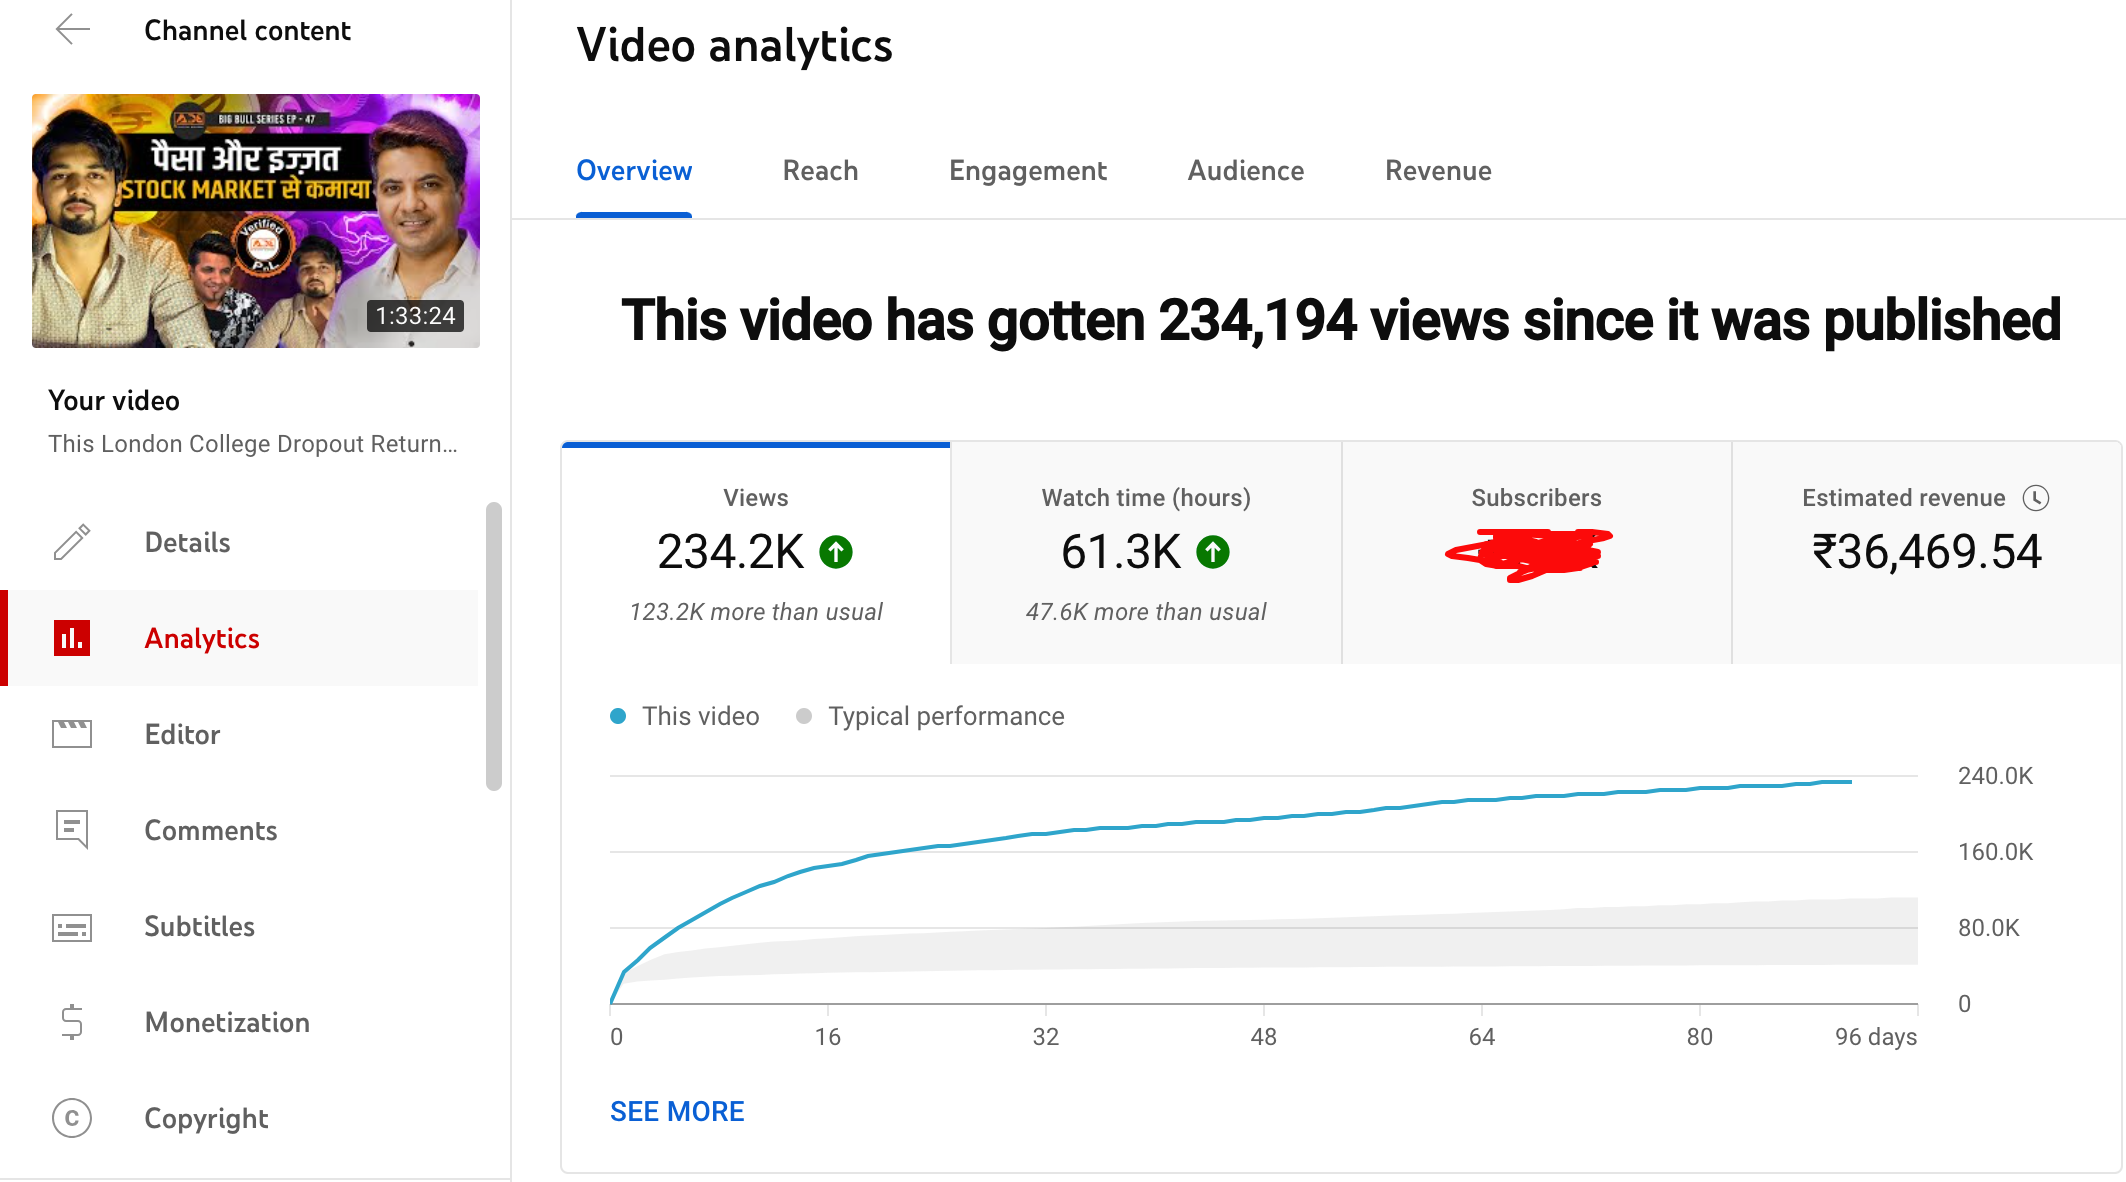Click the back arrow to Channel content
Viewport: 2126px width, 1182px height.
click(x=71, y=30)
